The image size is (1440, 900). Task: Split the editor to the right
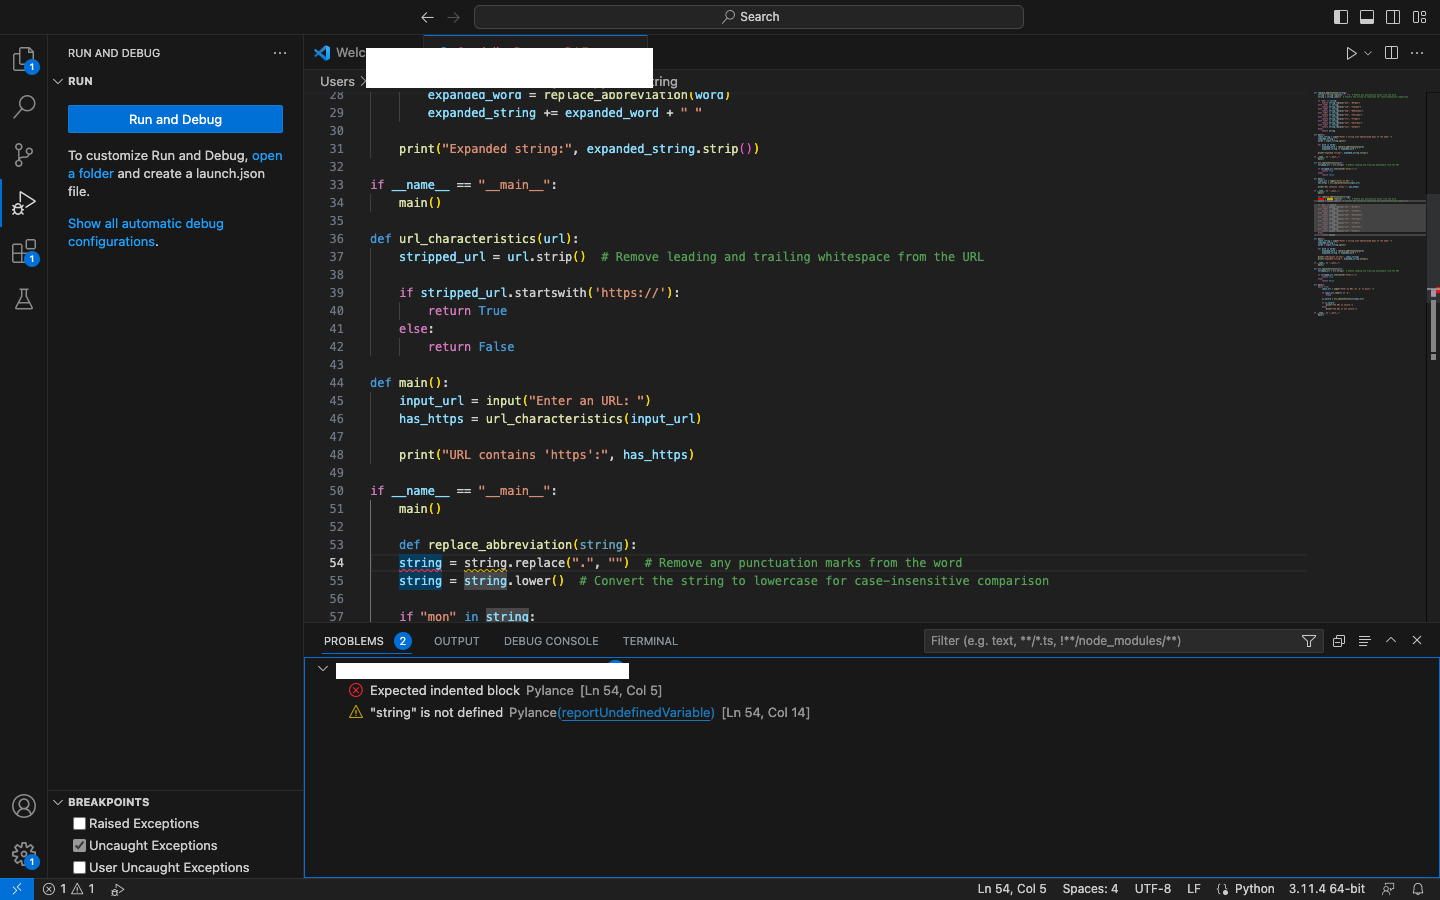1391,53
